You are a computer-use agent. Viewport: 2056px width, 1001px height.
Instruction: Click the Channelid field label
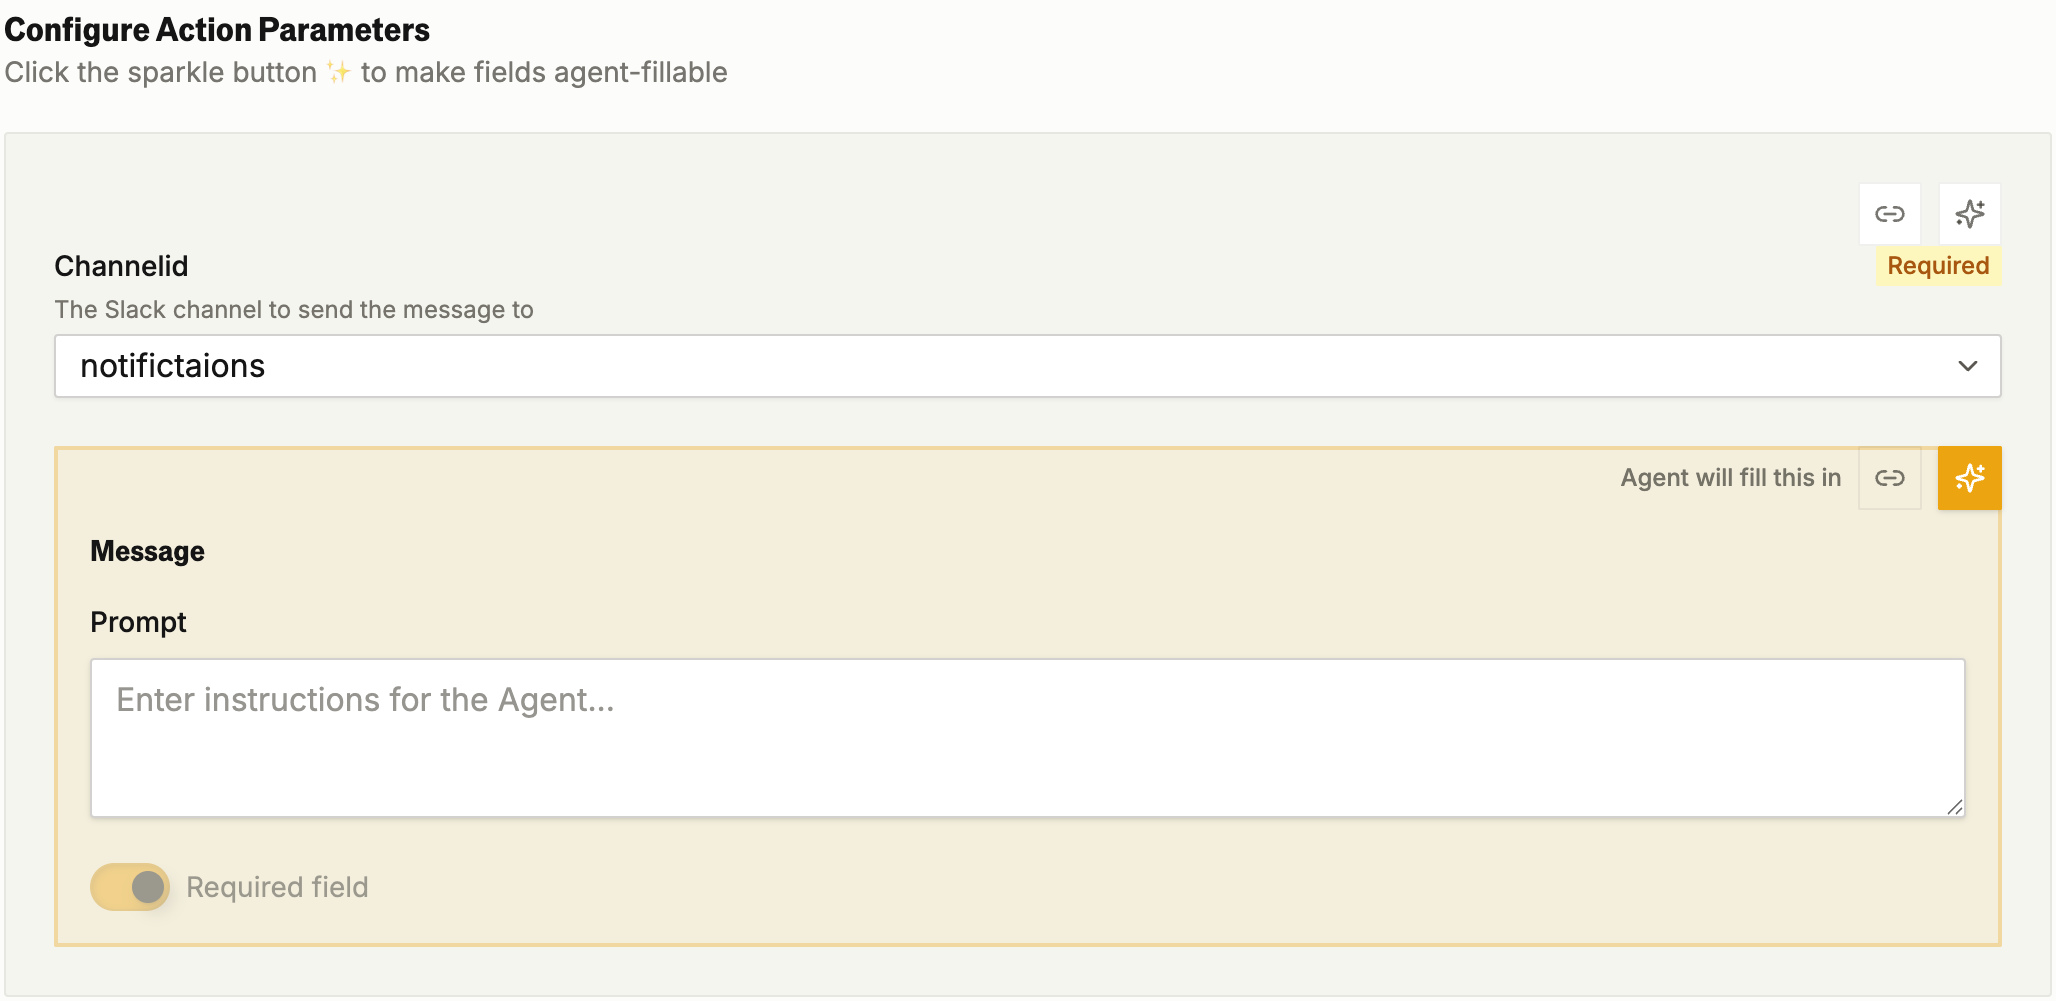coord(121,265)
